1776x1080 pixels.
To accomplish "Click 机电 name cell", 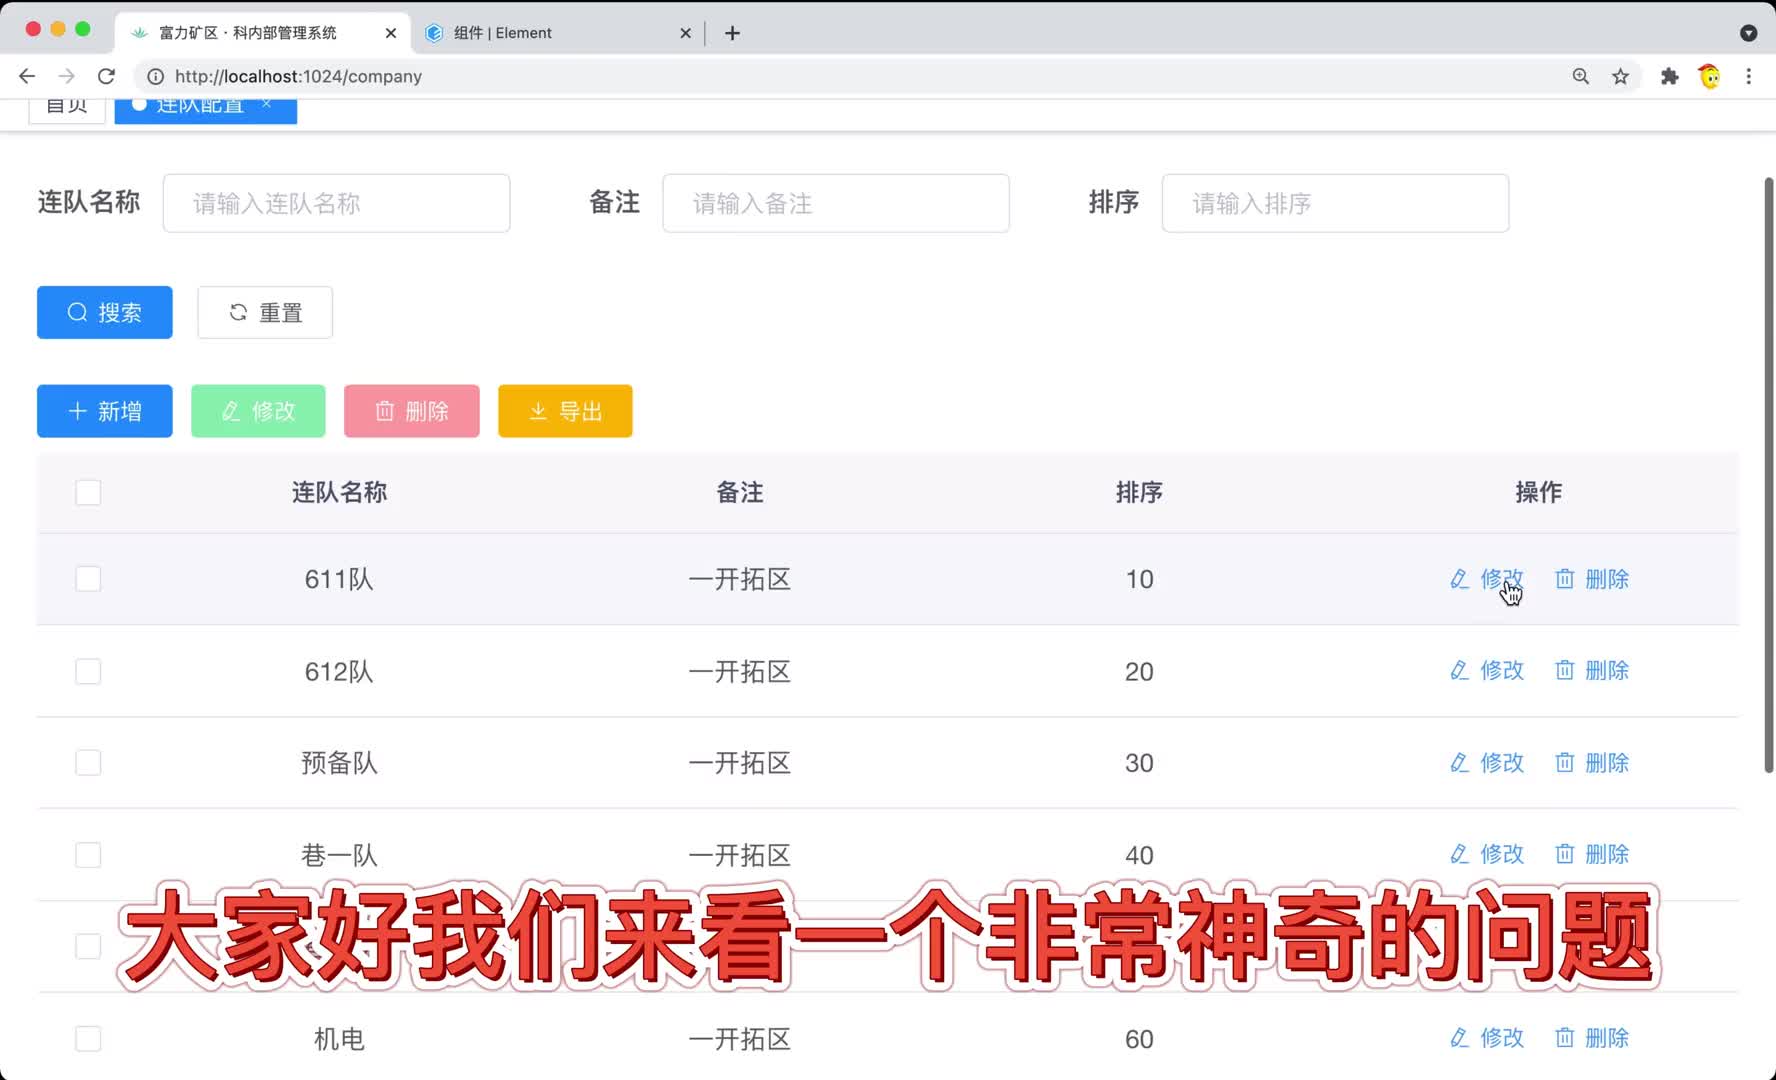I will (x=339, y=1039).
